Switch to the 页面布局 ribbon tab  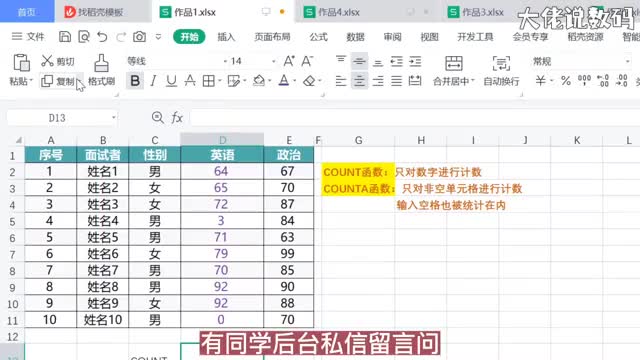(x=272, y=37)
